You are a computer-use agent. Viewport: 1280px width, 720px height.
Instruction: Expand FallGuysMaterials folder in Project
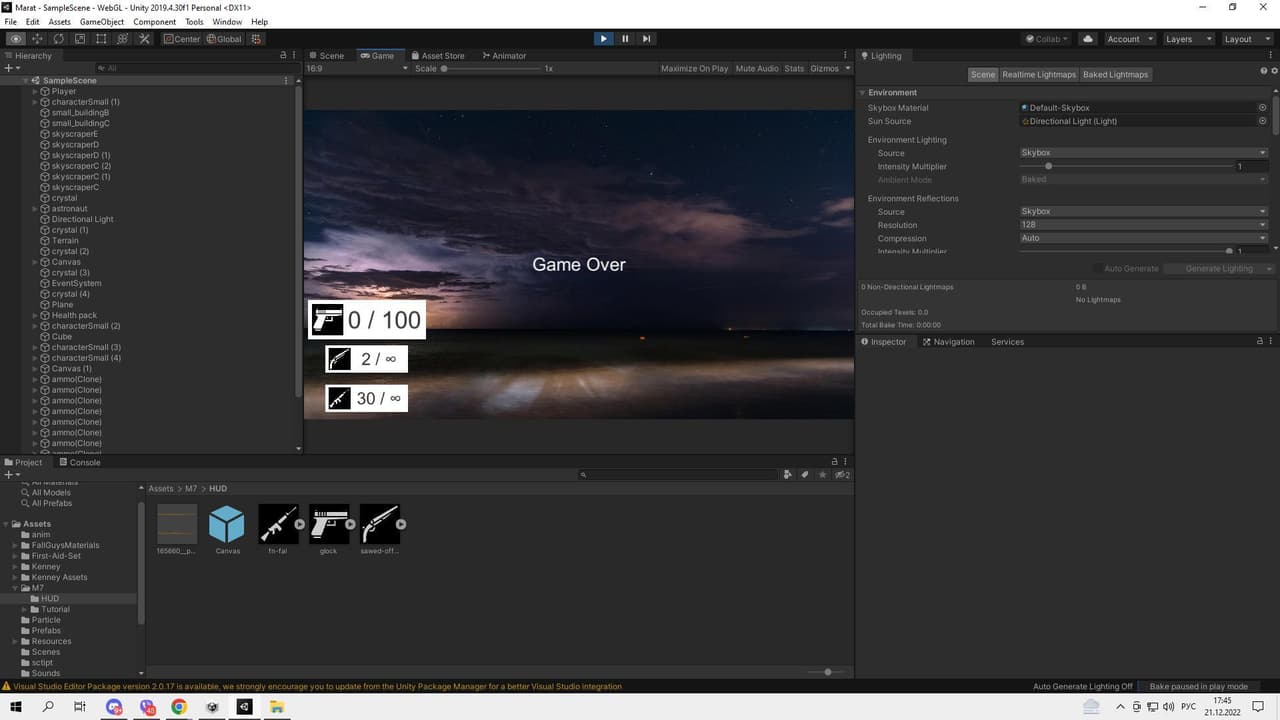(15, 545)
